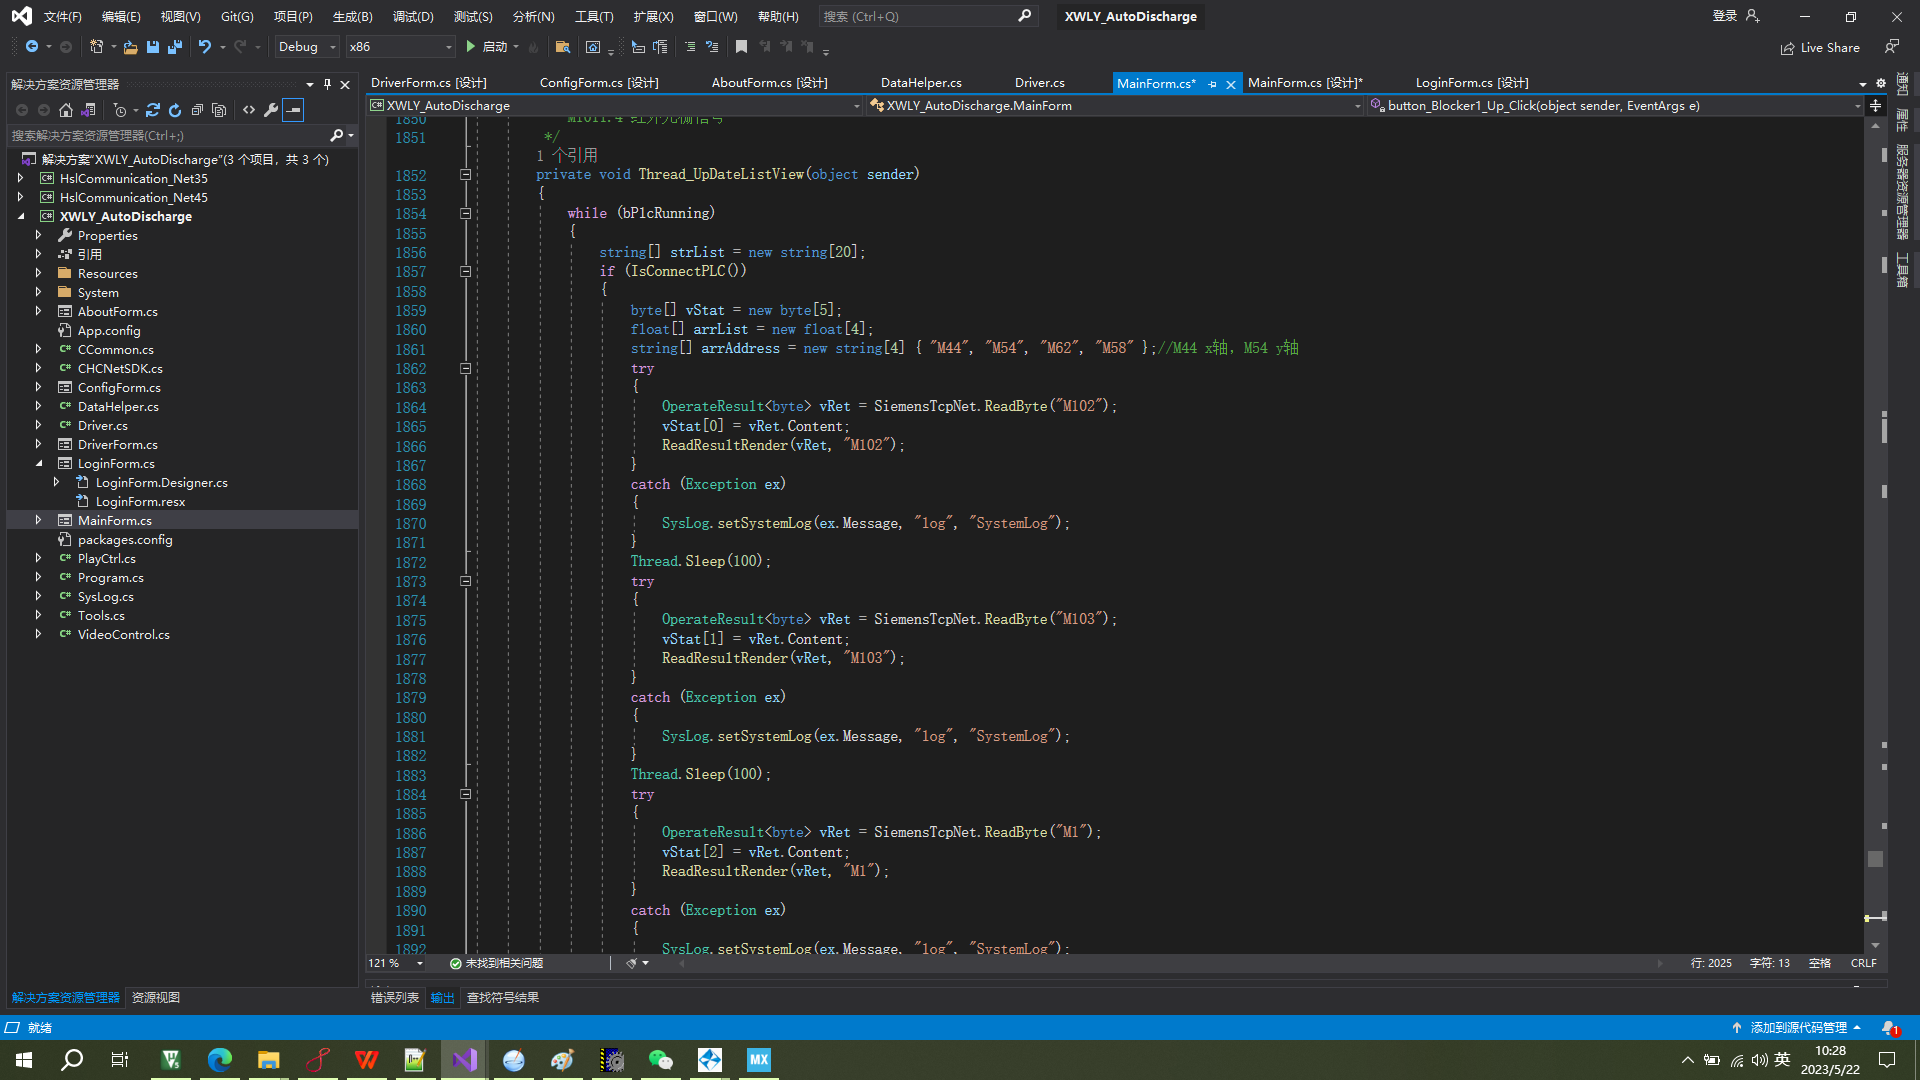Open the 工具(T) menu

[x=594, y=17]
